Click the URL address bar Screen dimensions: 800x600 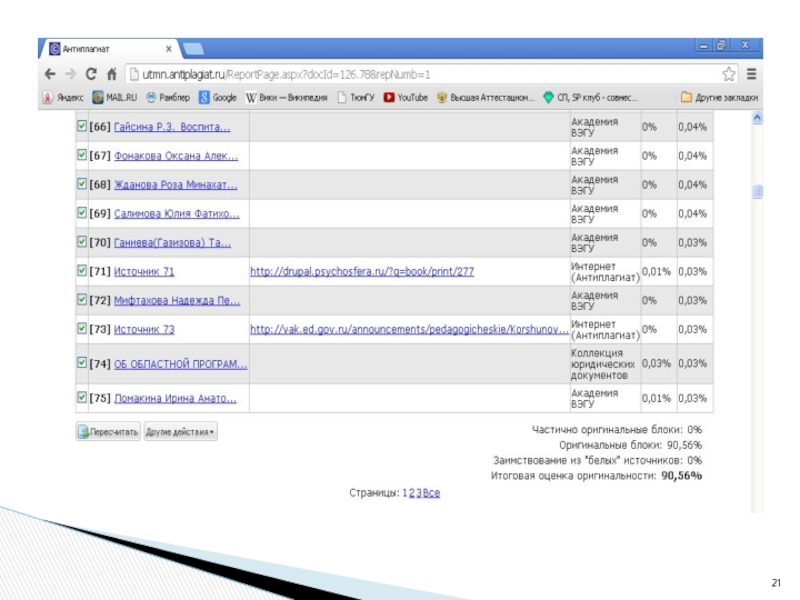420,74
